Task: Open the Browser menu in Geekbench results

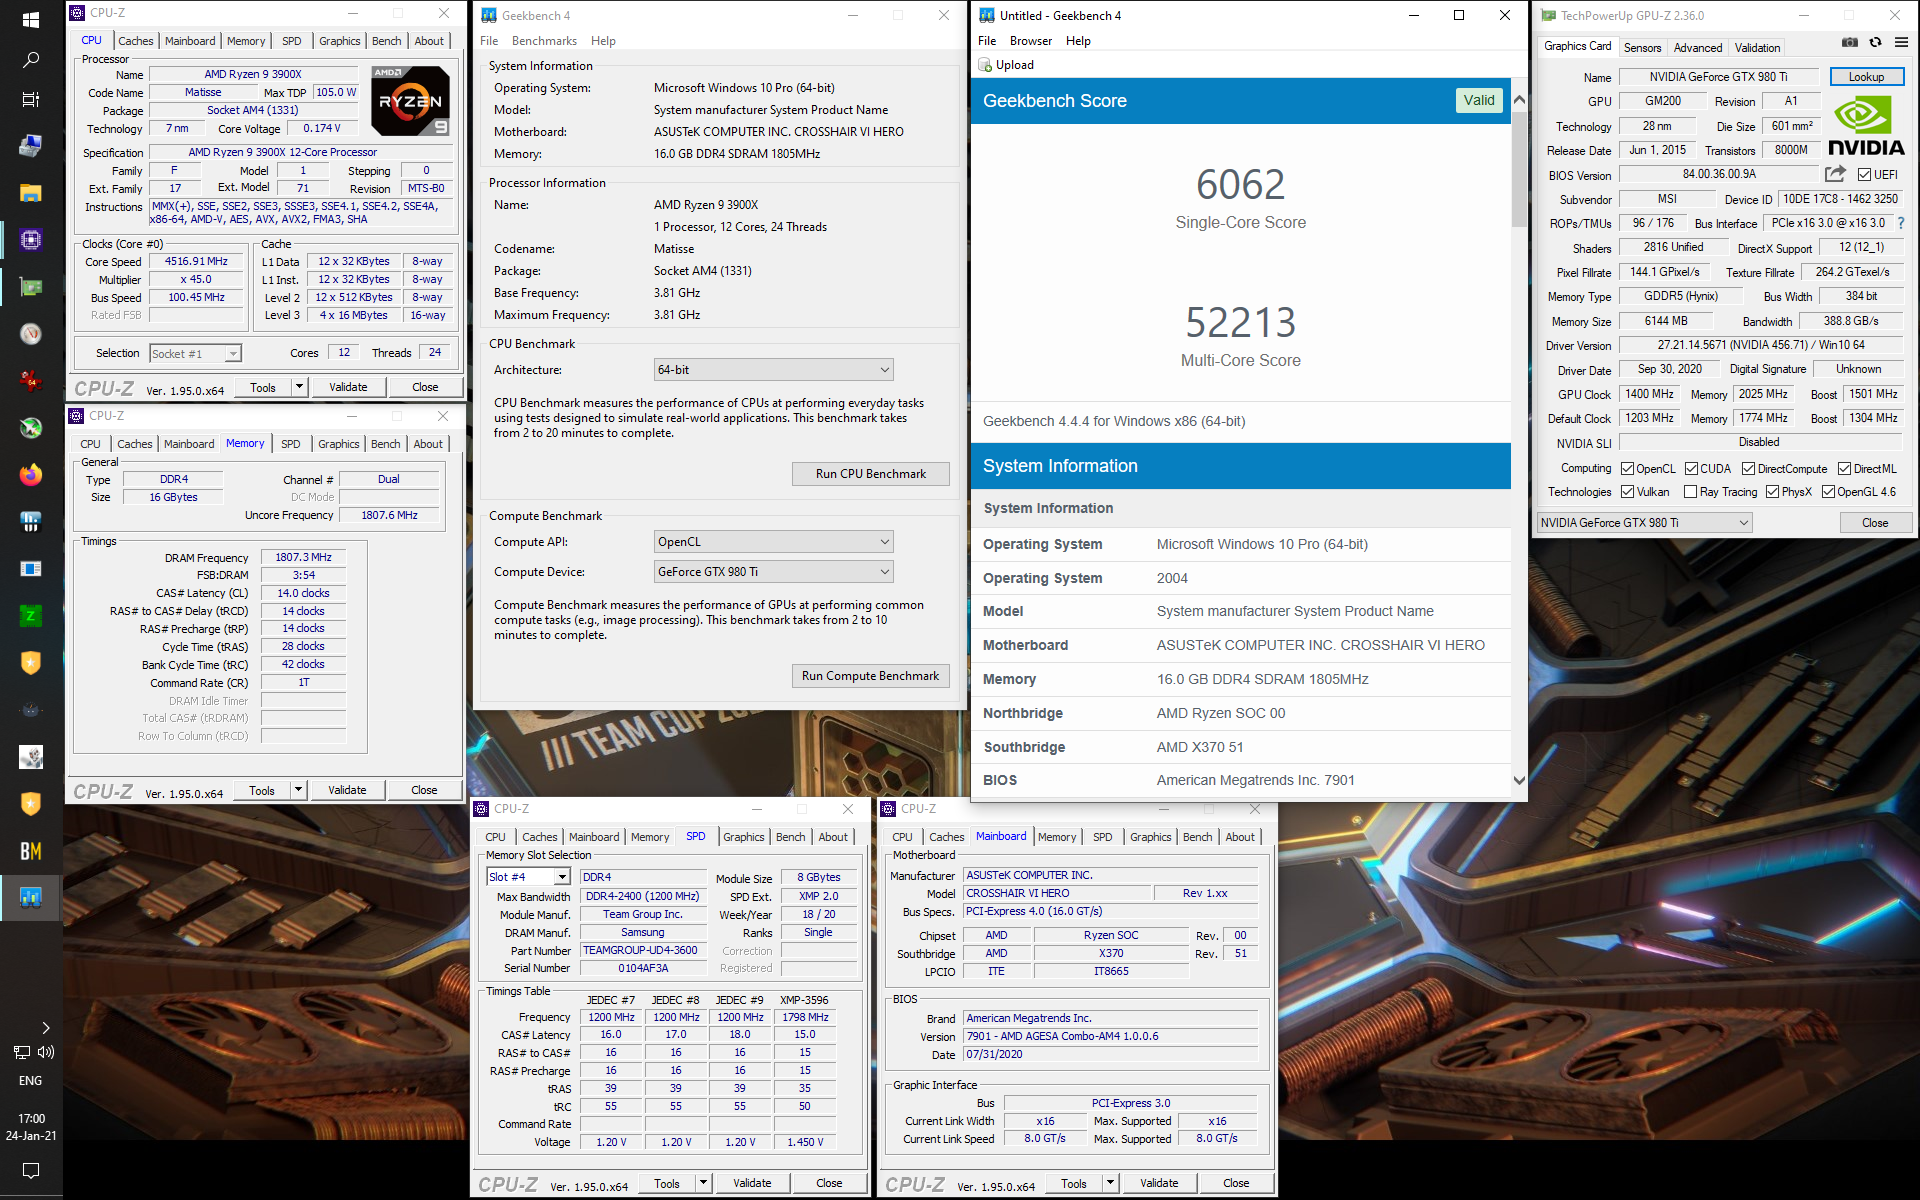Action: tap(1030, 41)
